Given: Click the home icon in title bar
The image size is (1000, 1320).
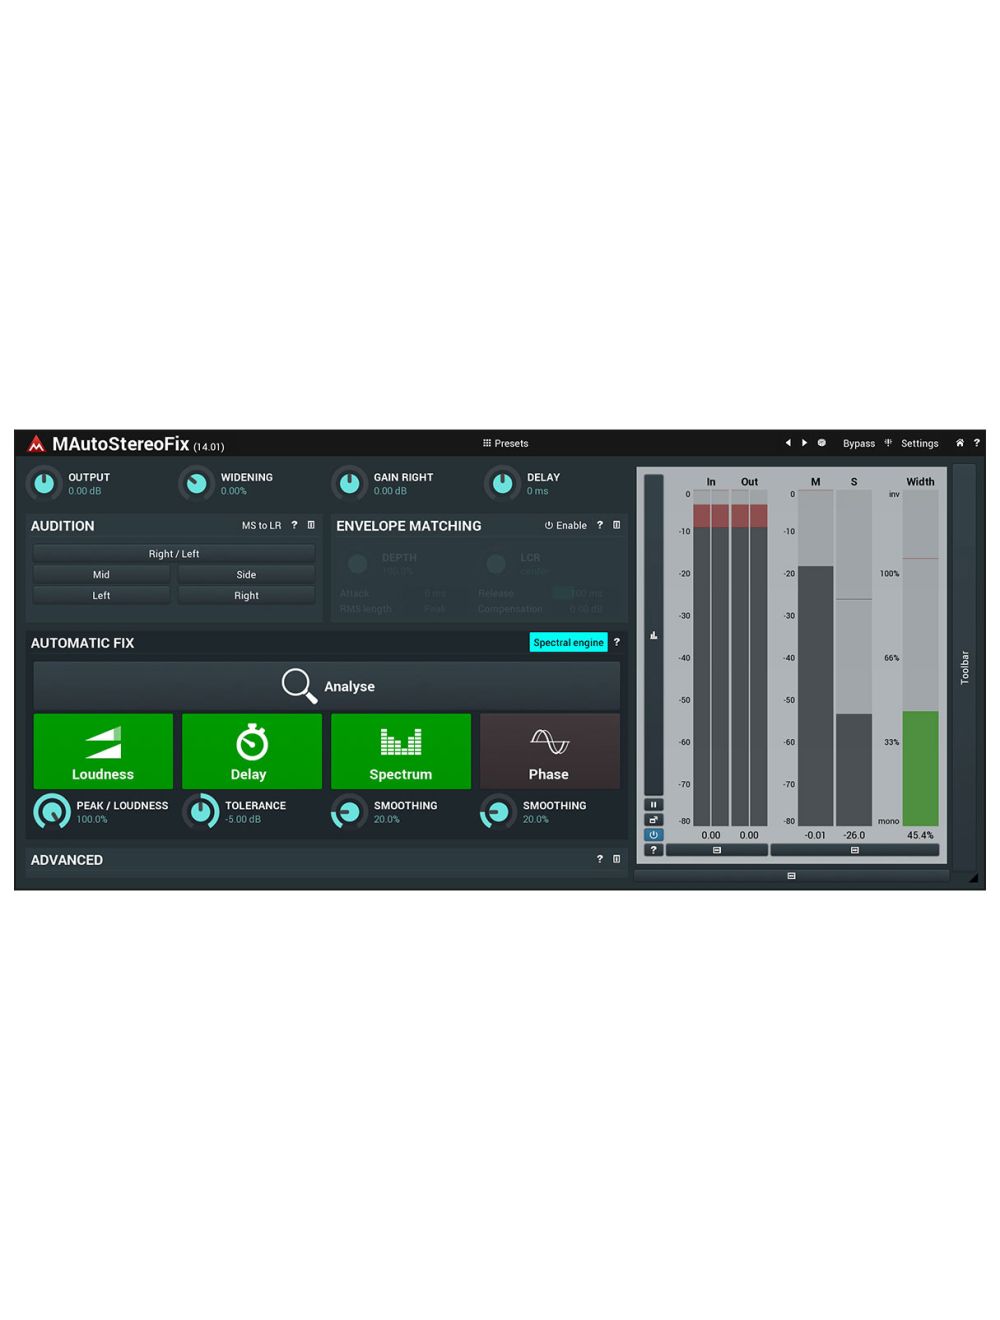Looking at the screenshot, I should (960, 443).
